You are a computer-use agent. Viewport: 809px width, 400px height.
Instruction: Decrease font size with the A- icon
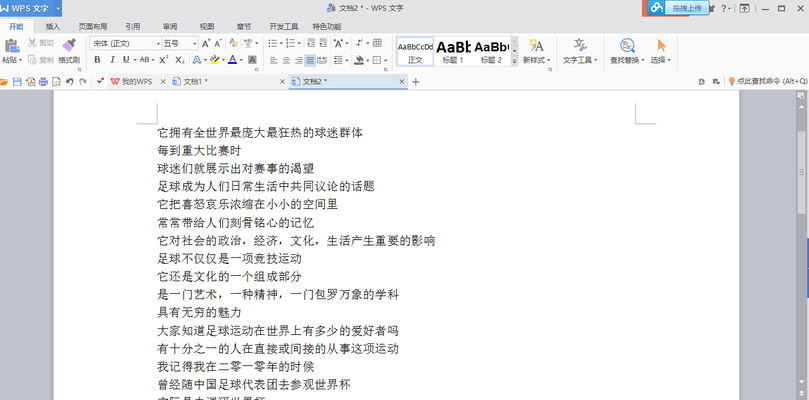(x=218, y=43)
